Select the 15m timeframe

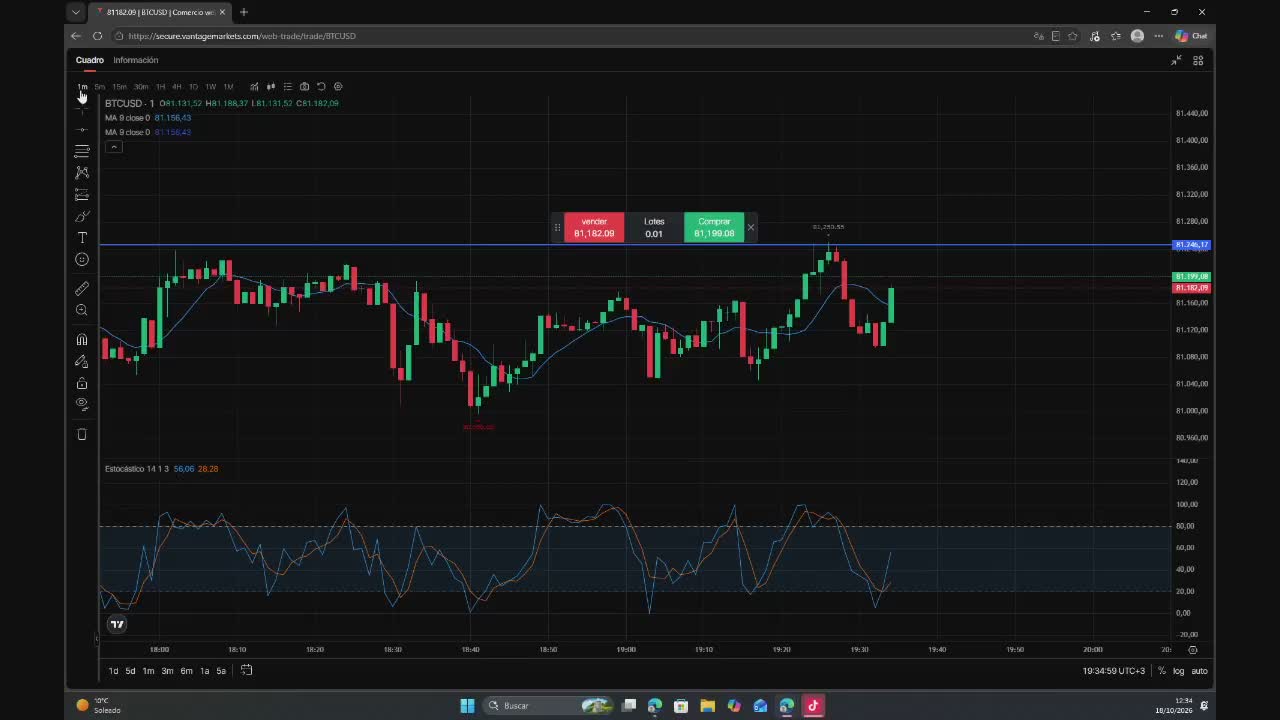[x=119, y=87]
